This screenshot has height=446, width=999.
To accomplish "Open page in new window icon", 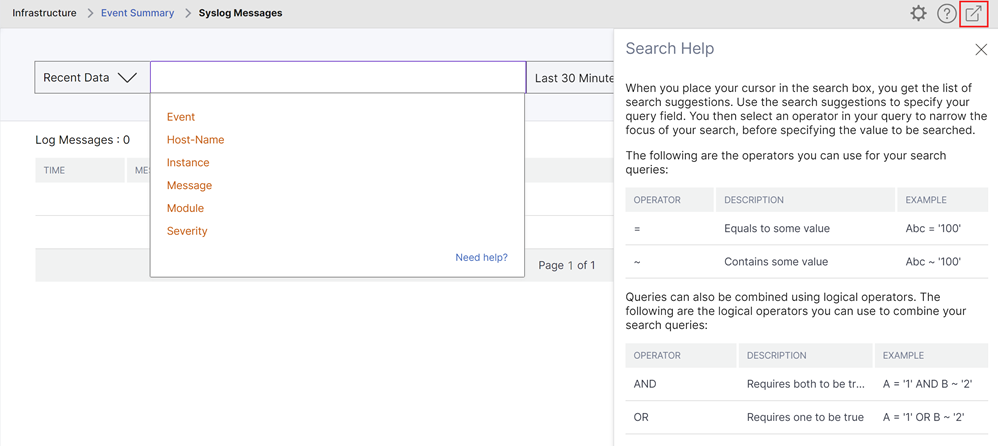I will tap(974, 13).
